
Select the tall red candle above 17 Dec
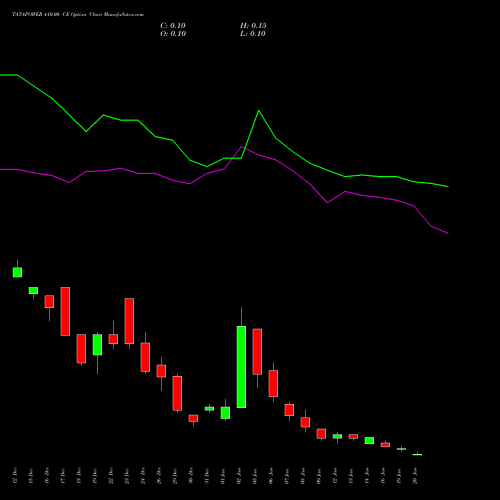[65, 311]
